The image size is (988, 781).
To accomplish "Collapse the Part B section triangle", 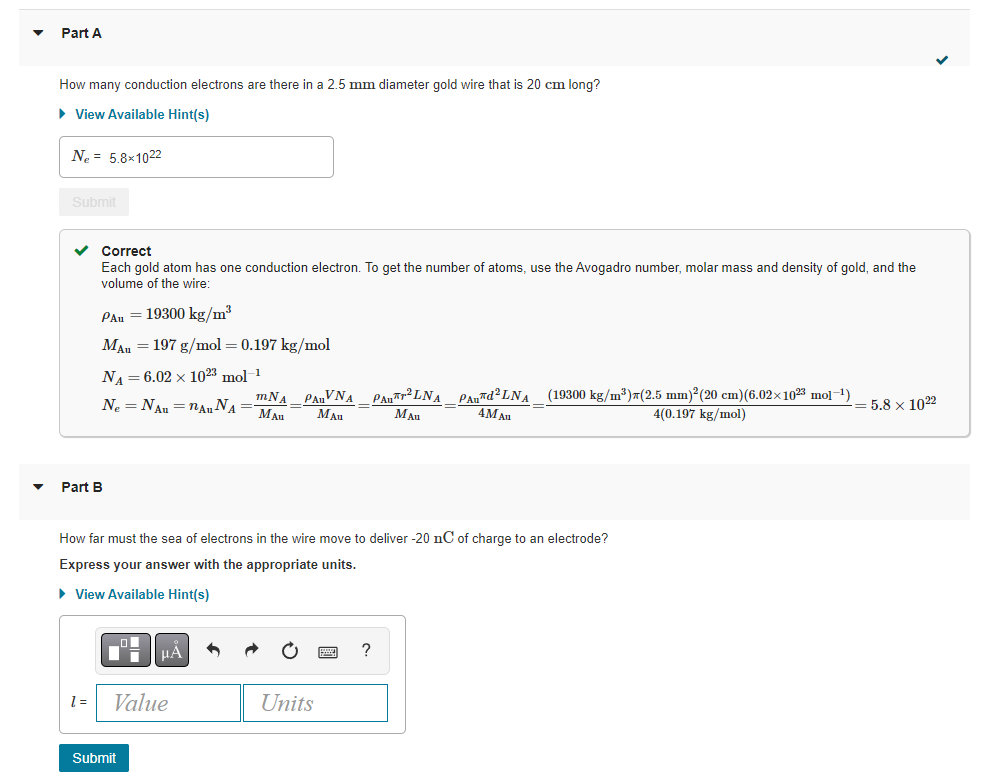I will click(x=38, y=487).
